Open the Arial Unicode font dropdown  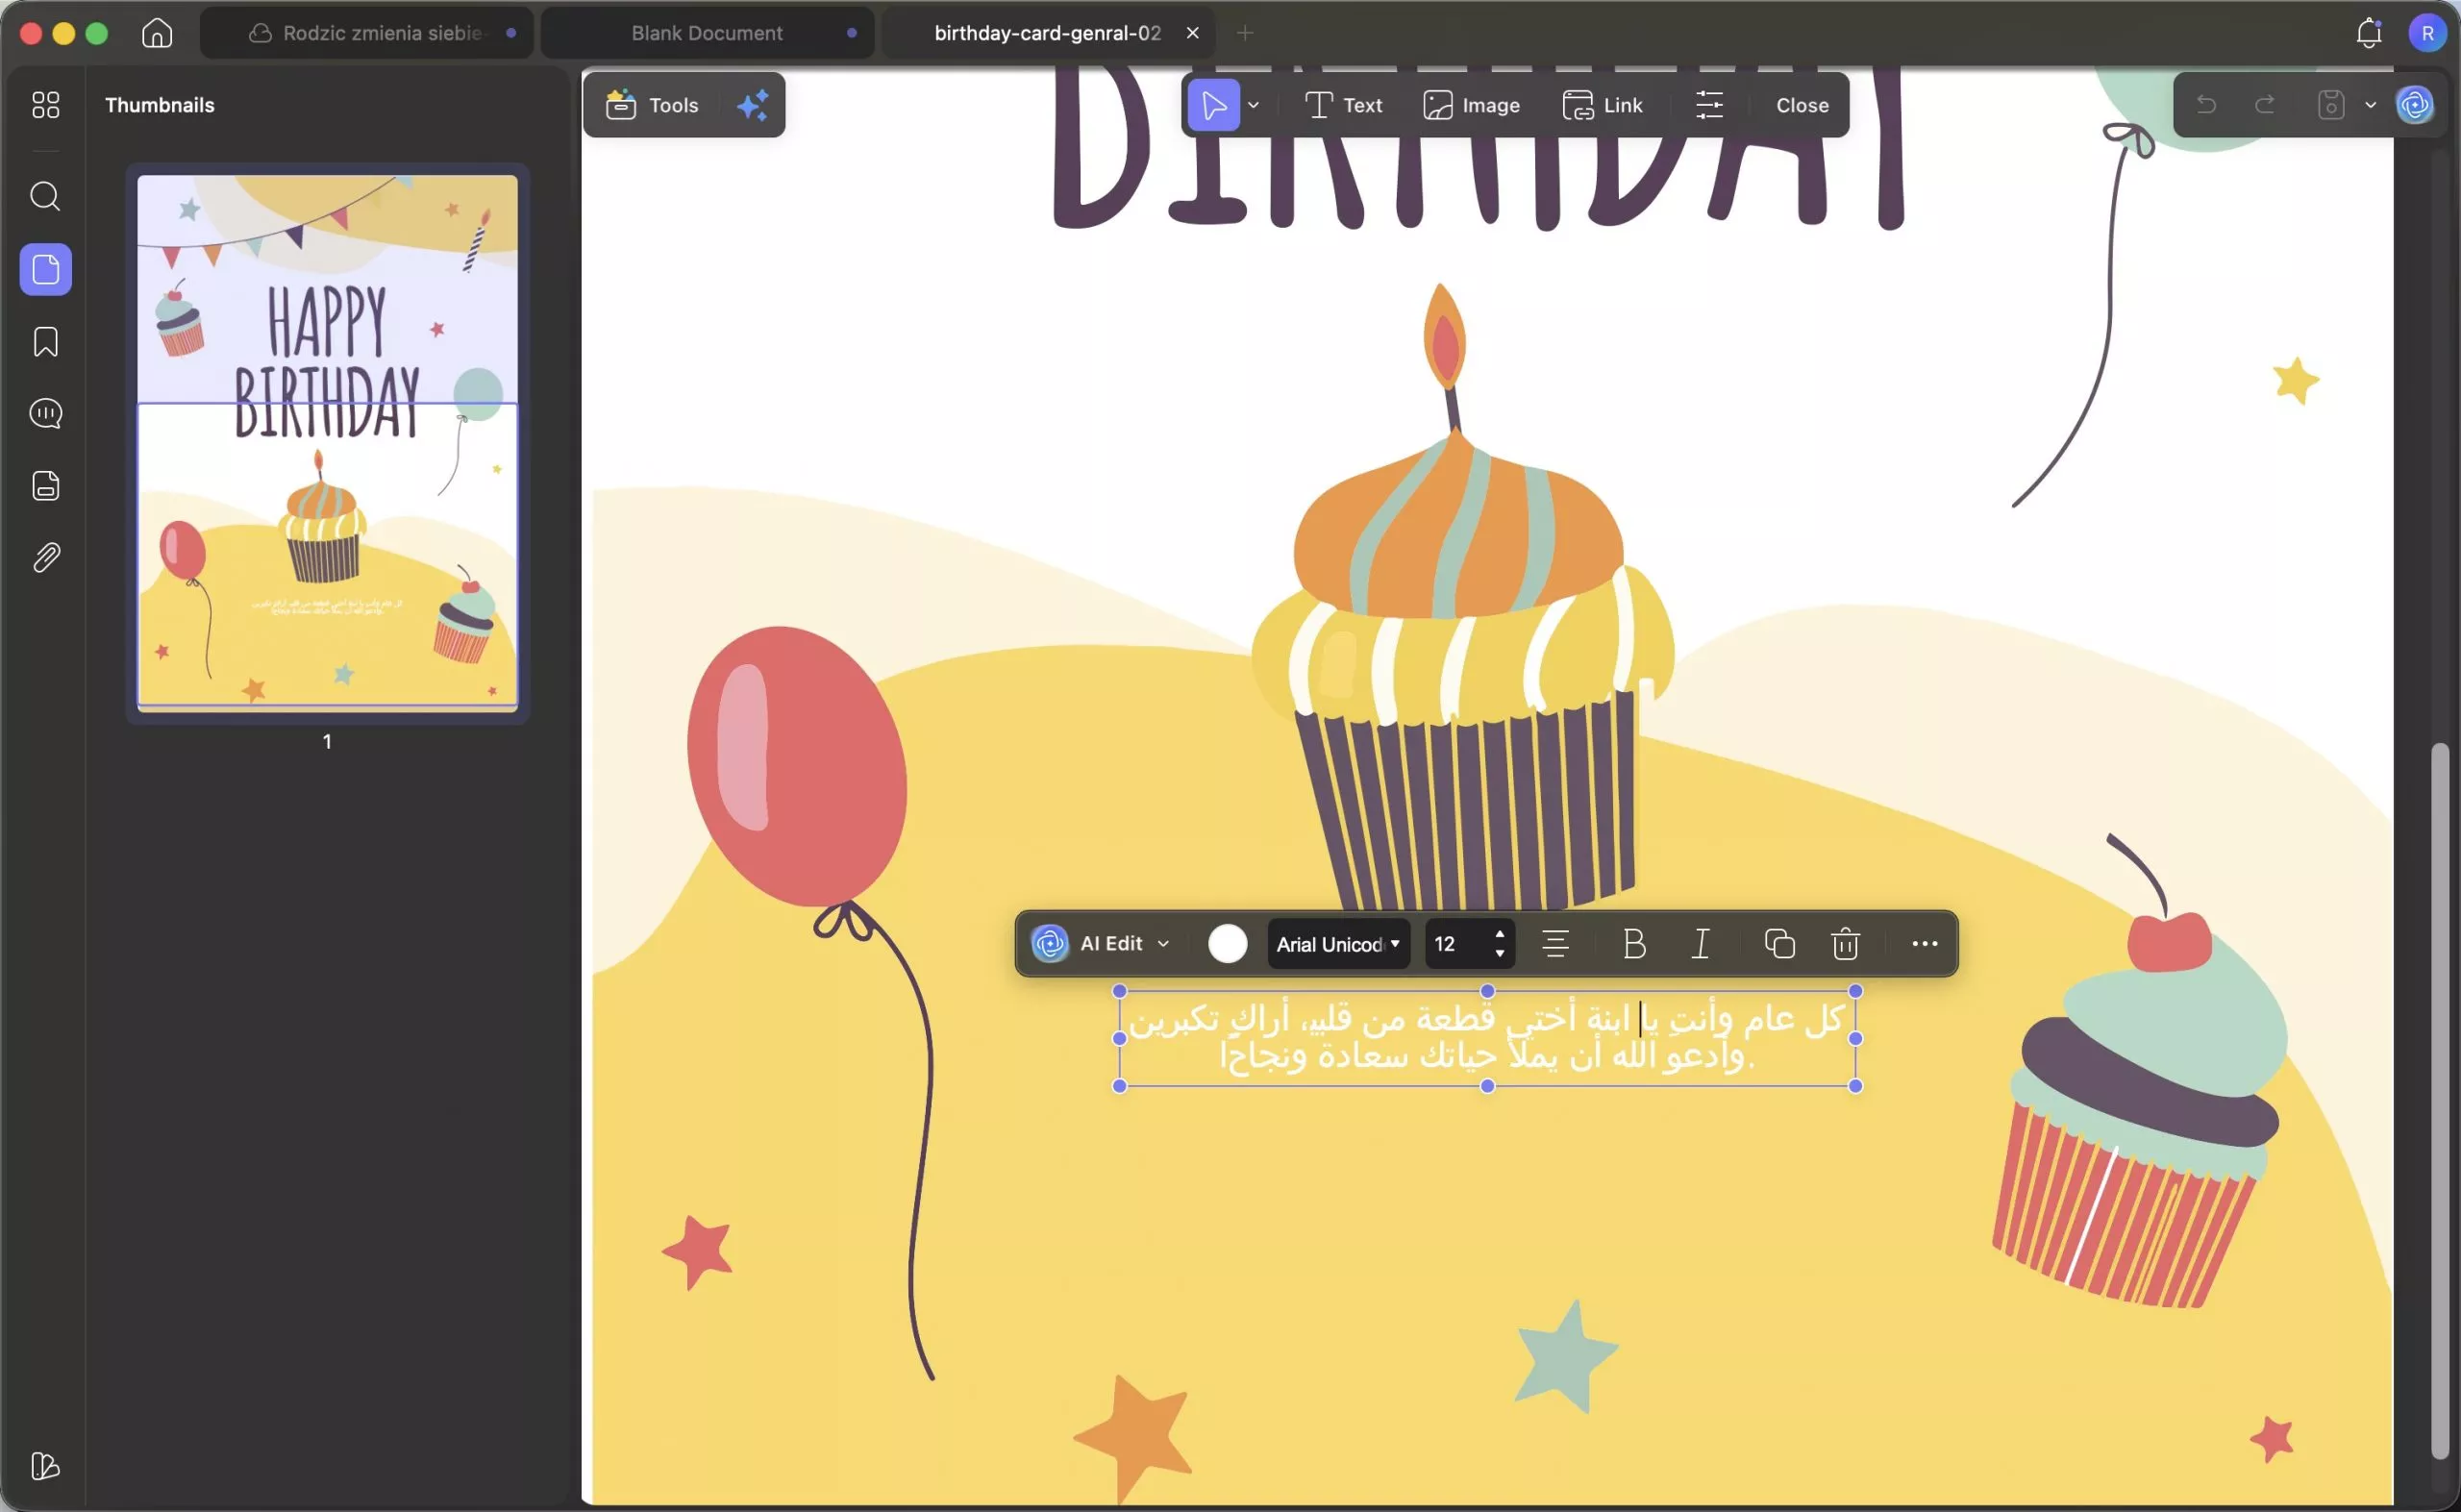[1338, 943]
